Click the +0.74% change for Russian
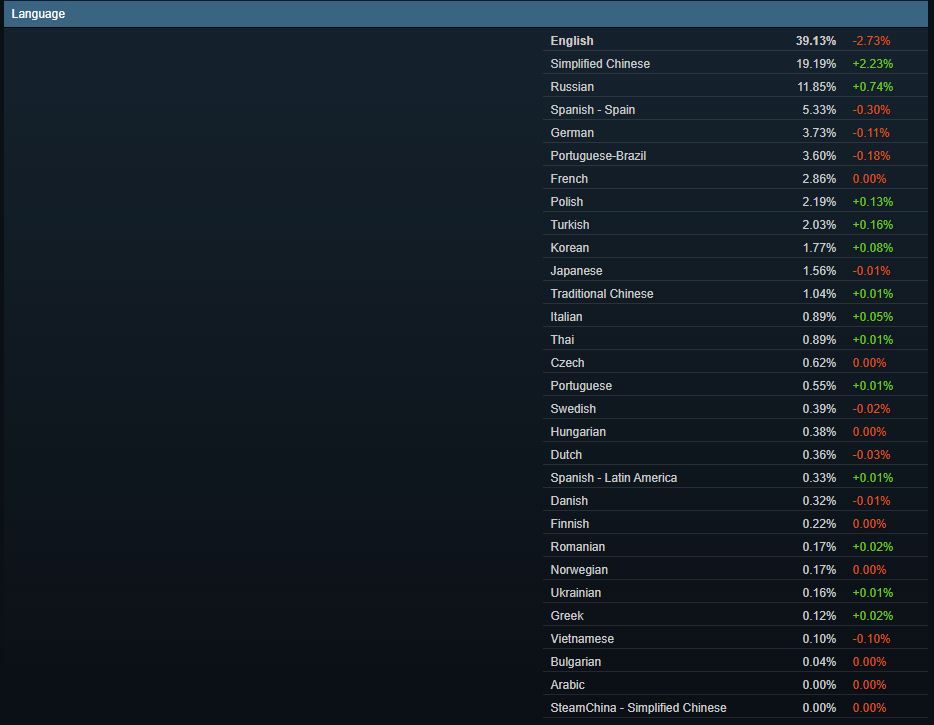934x725 pixels. point(873,87)
